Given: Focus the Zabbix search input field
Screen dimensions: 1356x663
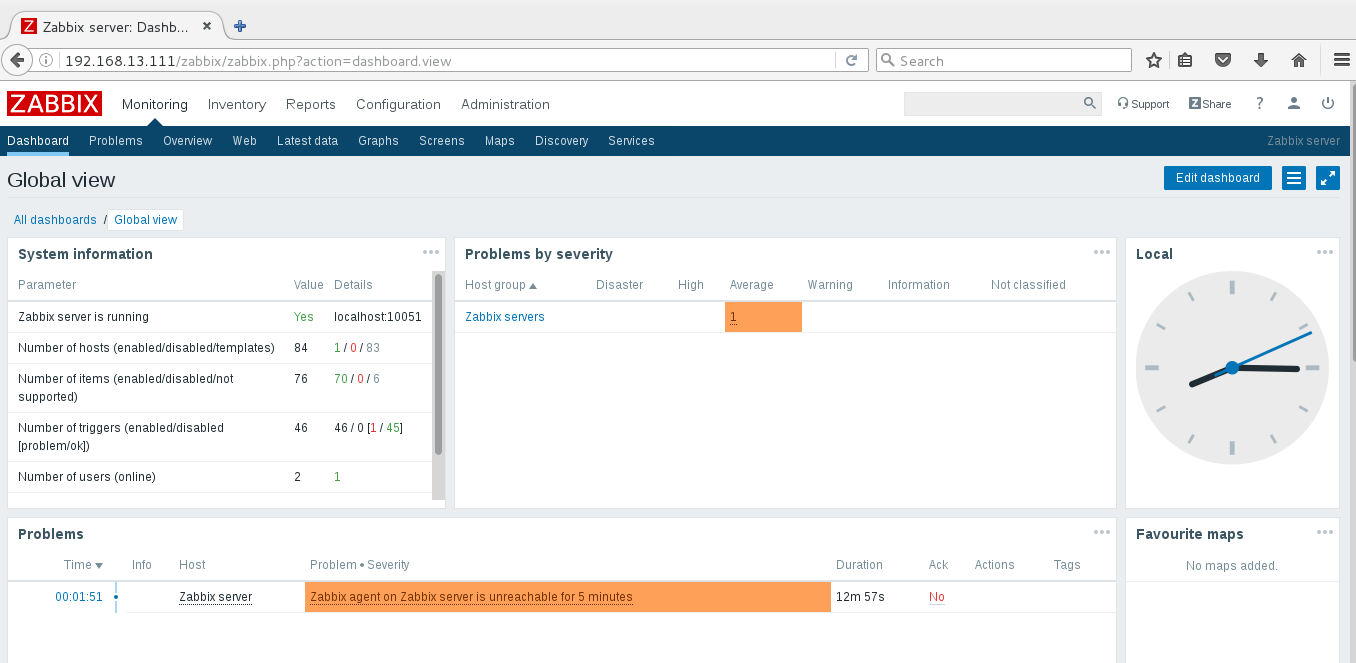Looking at the screenshot, I should (x=991, y=104).
